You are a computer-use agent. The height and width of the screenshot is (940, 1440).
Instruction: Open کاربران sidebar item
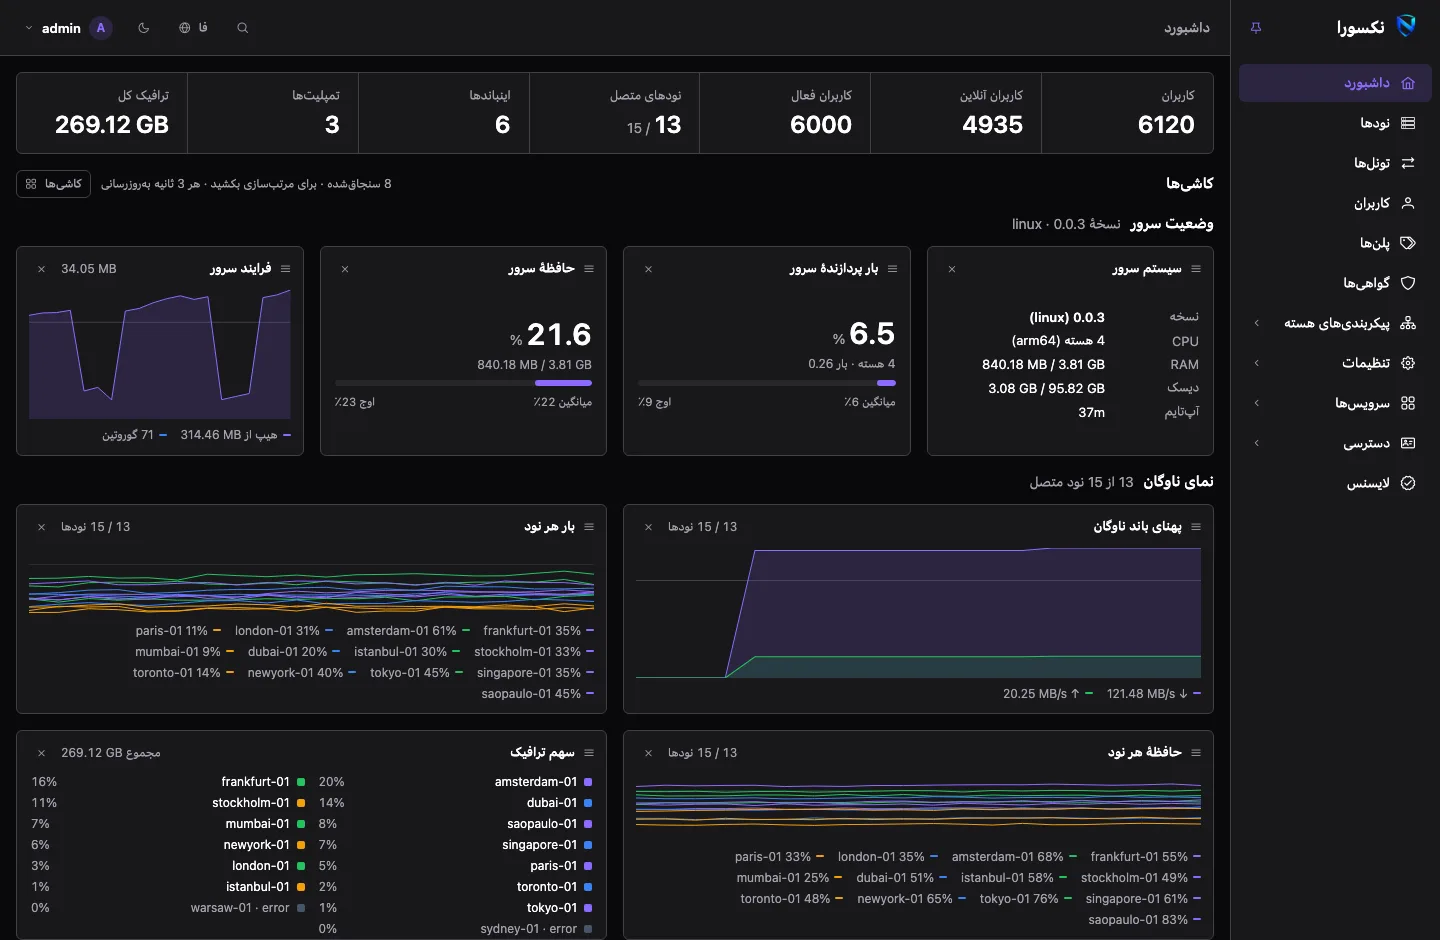[1335, 203]
